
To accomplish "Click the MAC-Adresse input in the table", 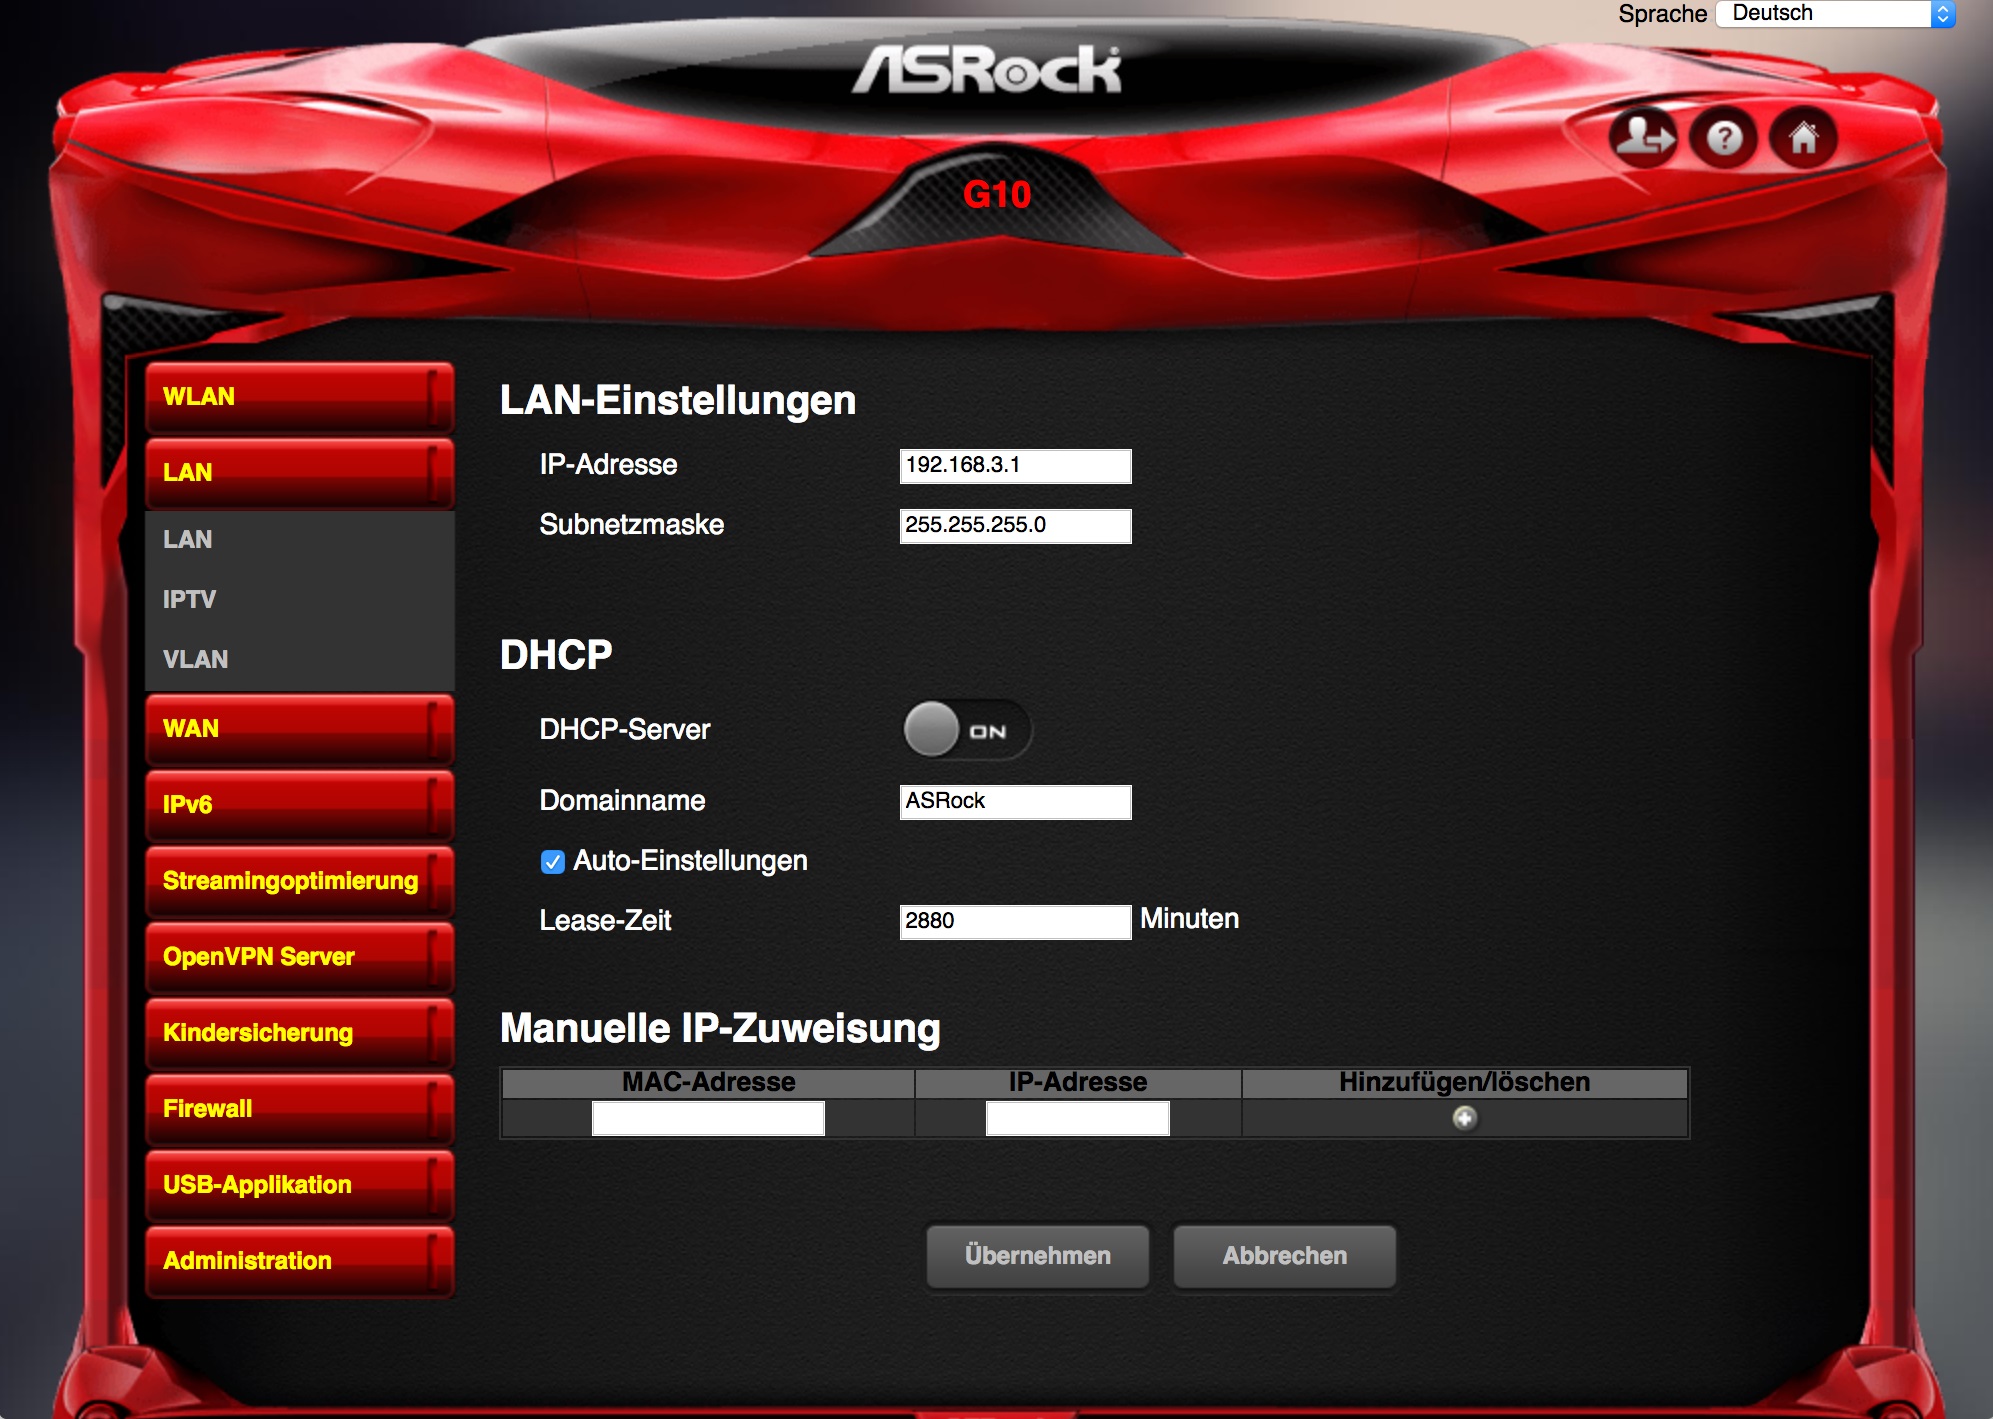I will click(x=708, y=1118).
